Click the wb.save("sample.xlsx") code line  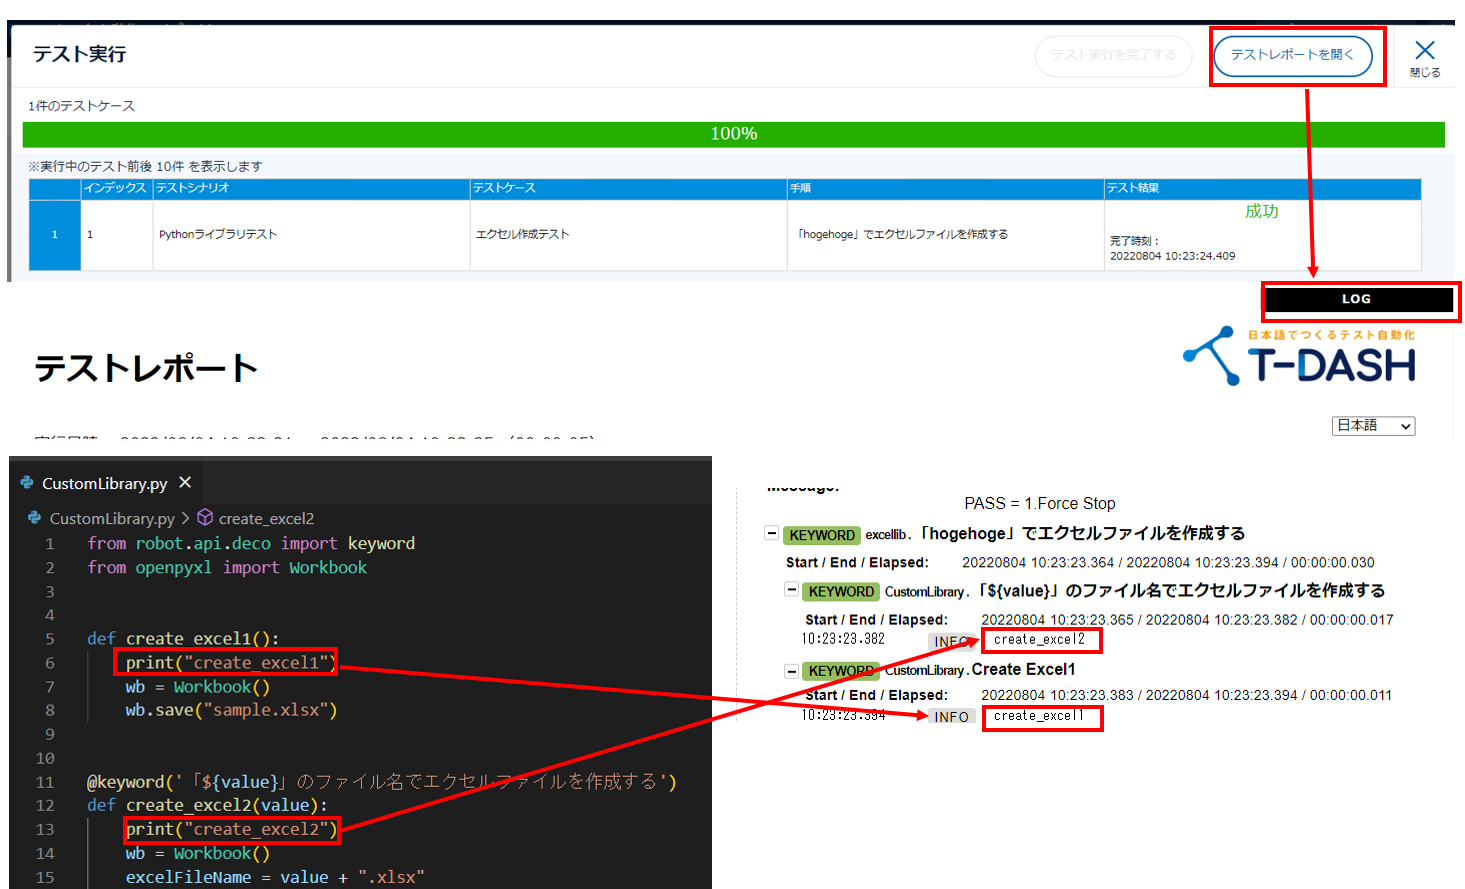[x=231, y=710]
